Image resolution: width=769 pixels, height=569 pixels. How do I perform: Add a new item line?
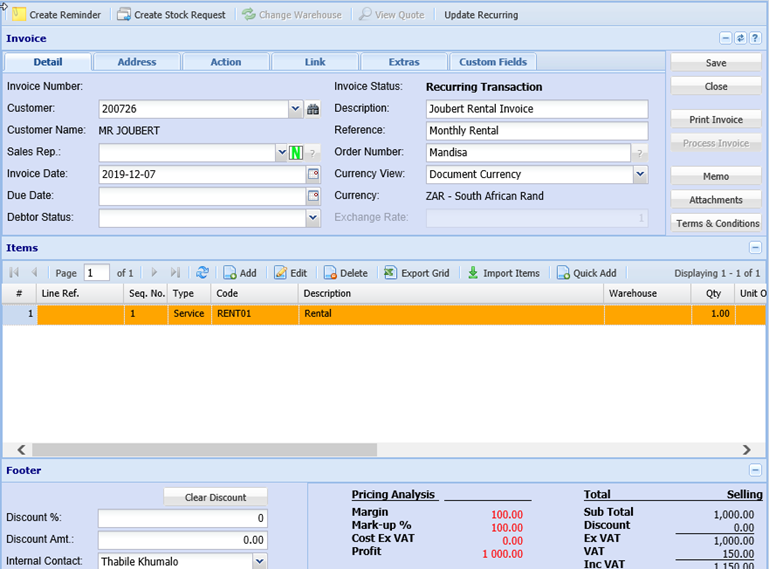click(239, 273)
